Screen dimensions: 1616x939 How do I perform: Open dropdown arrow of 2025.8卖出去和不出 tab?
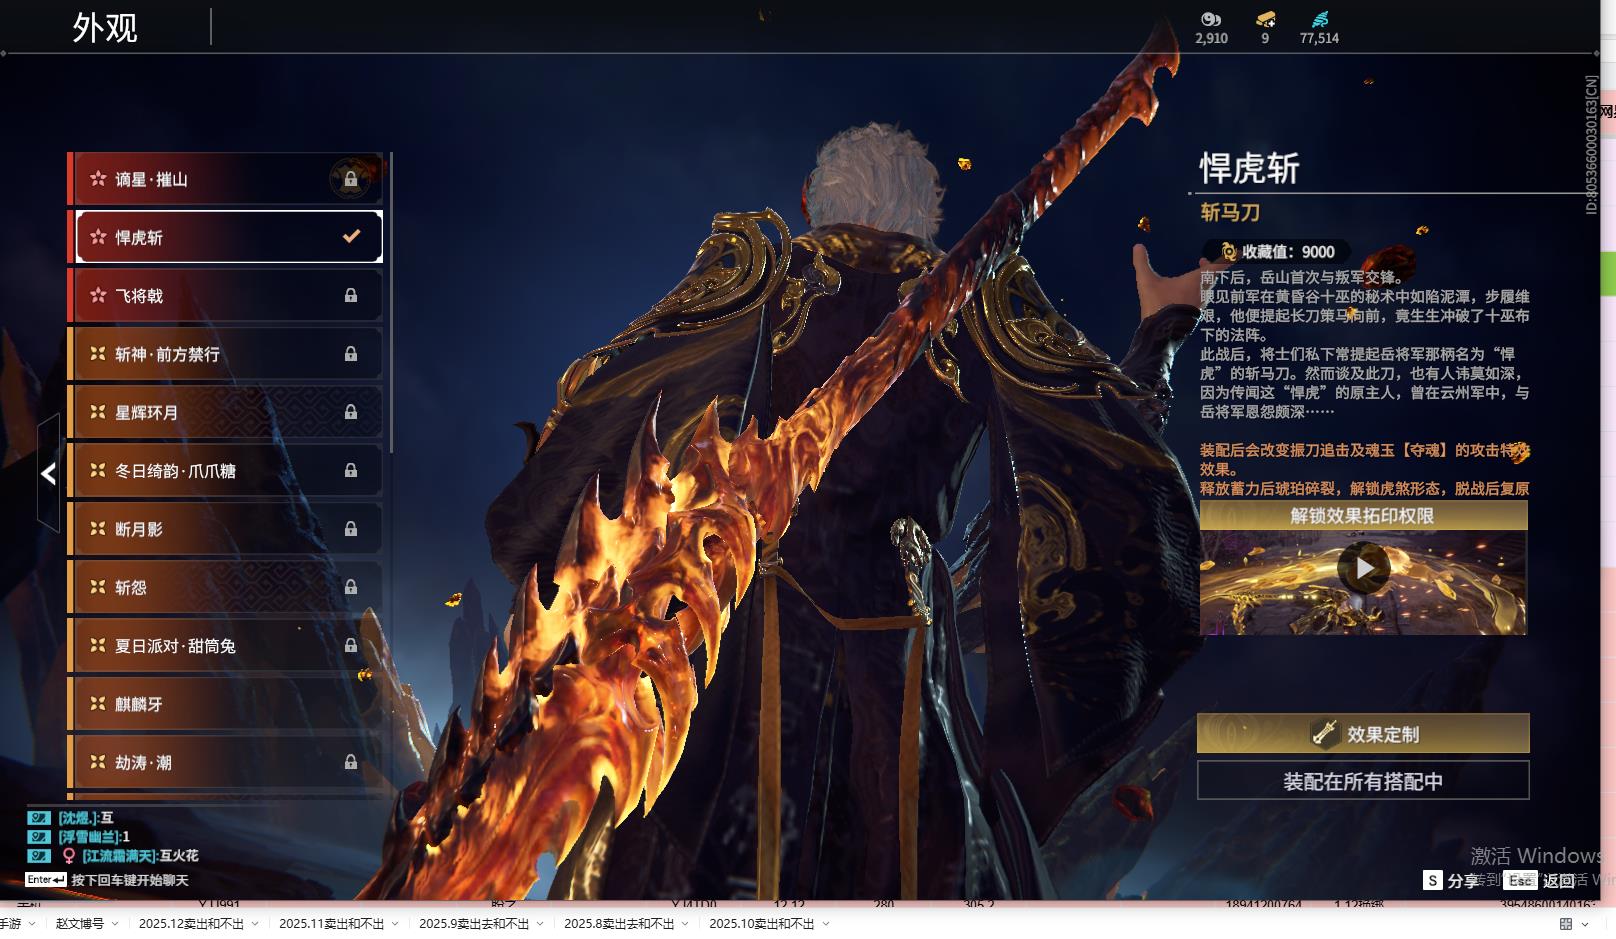point(685,924)
